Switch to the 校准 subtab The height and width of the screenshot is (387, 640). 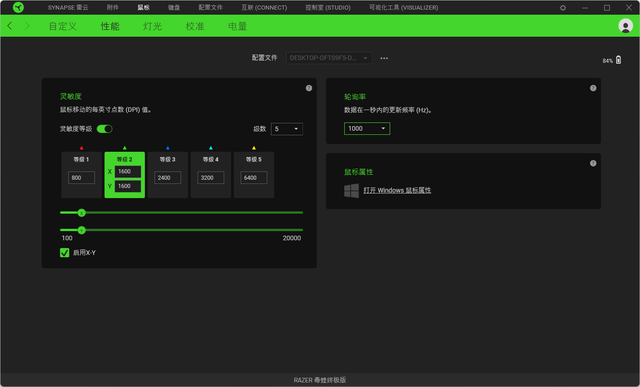point(195,26)
